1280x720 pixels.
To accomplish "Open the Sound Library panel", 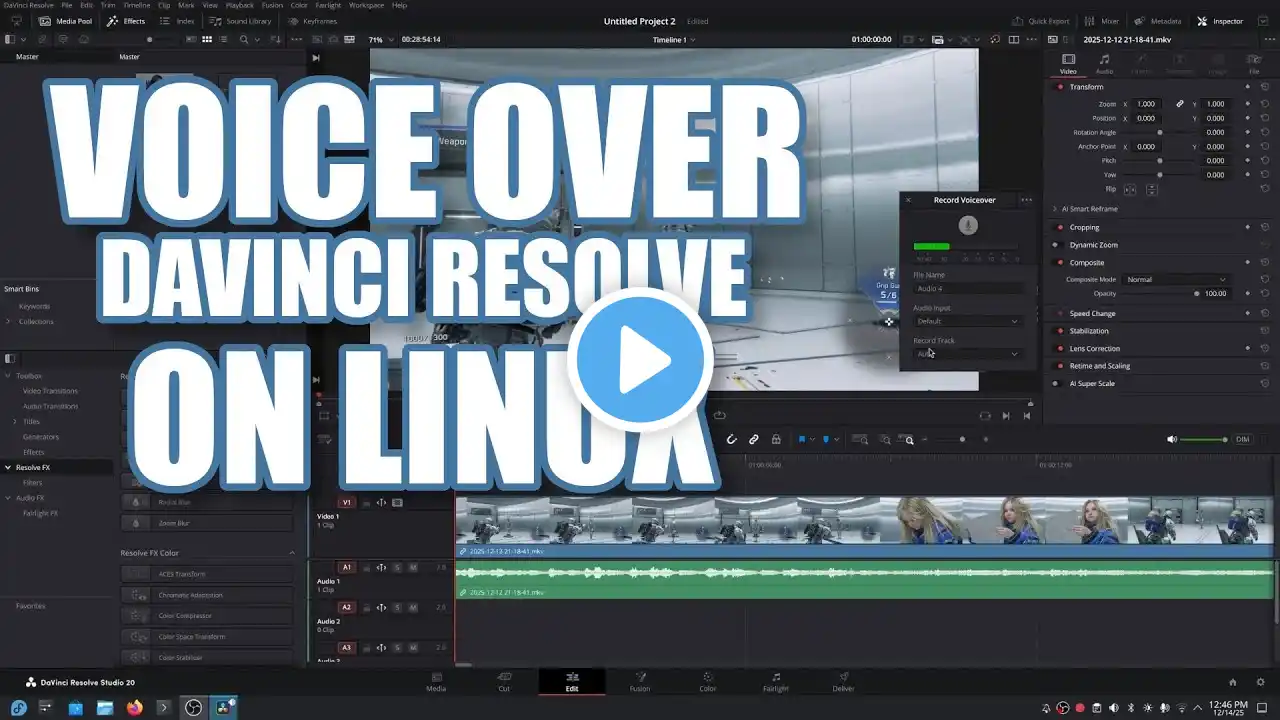I will tap(241, 21).
